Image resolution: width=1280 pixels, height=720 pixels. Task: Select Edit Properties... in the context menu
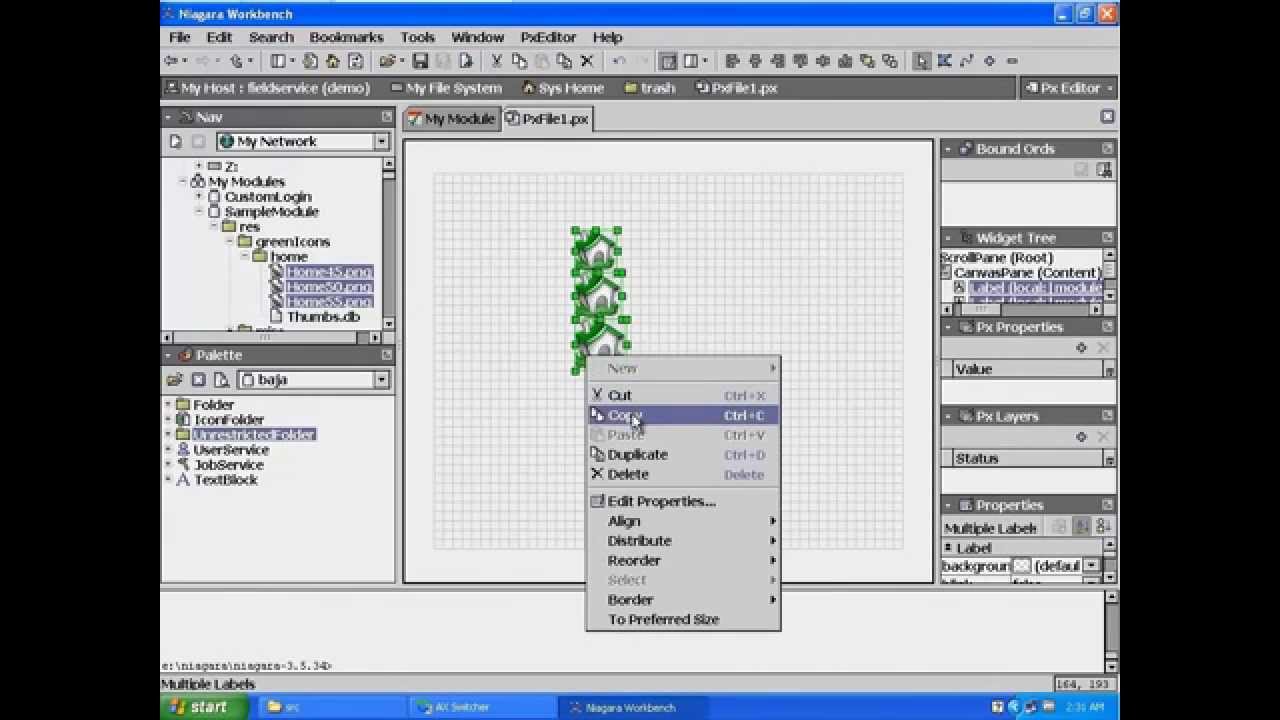tap(683, 501)
